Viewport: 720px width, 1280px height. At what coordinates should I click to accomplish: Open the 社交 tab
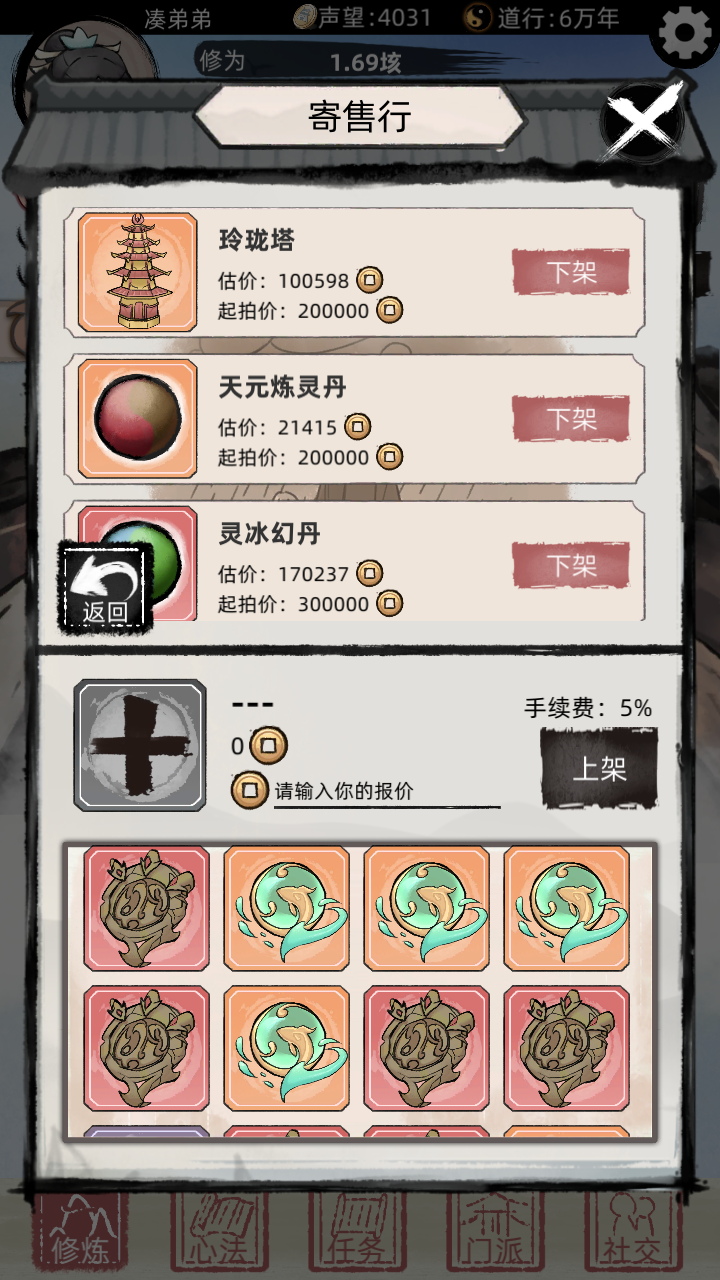633,1232
